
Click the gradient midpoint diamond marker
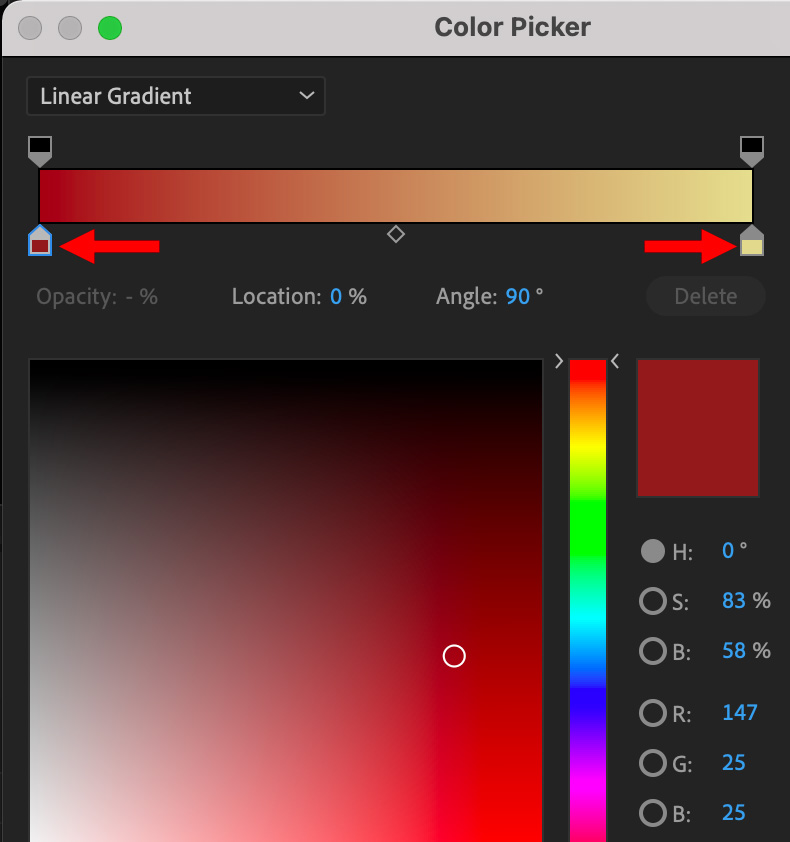coord(396,234)
